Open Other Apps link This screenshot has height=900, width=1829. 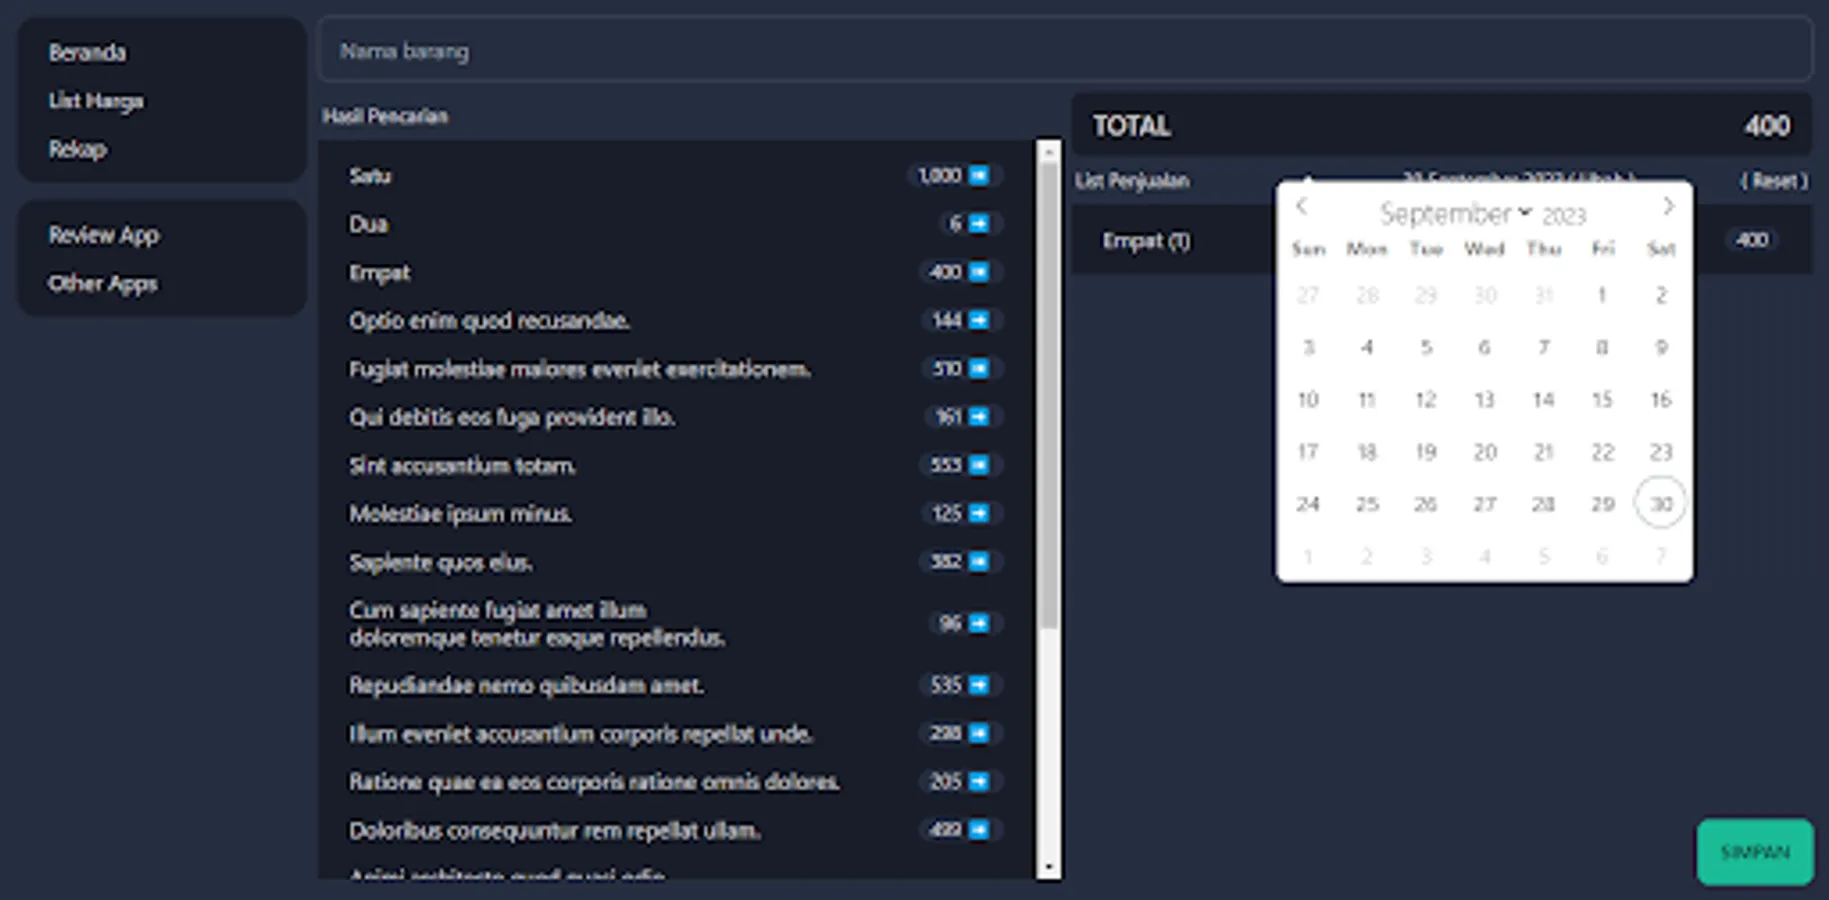[103, 284]
